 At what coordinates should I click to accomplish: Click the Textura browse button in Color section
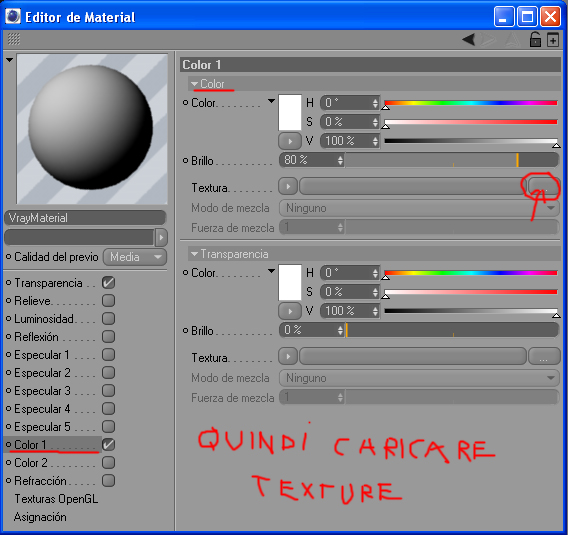coord(544,187)
